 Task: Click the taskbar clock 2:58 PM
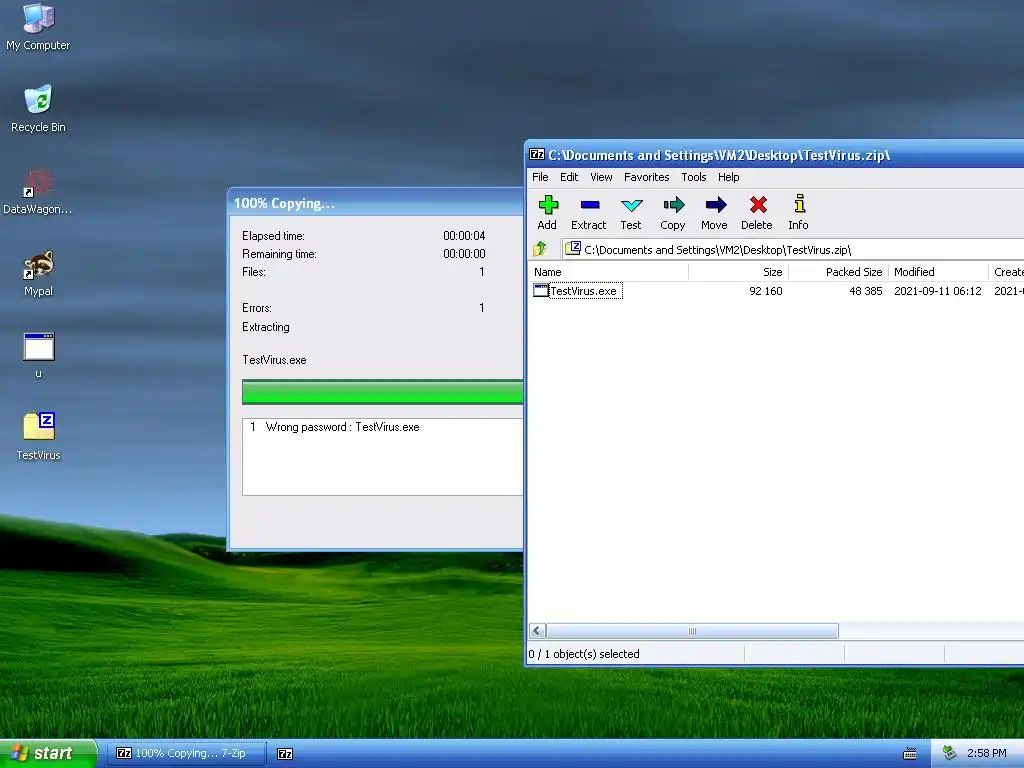pyautogui.click(x=986, y=754)
